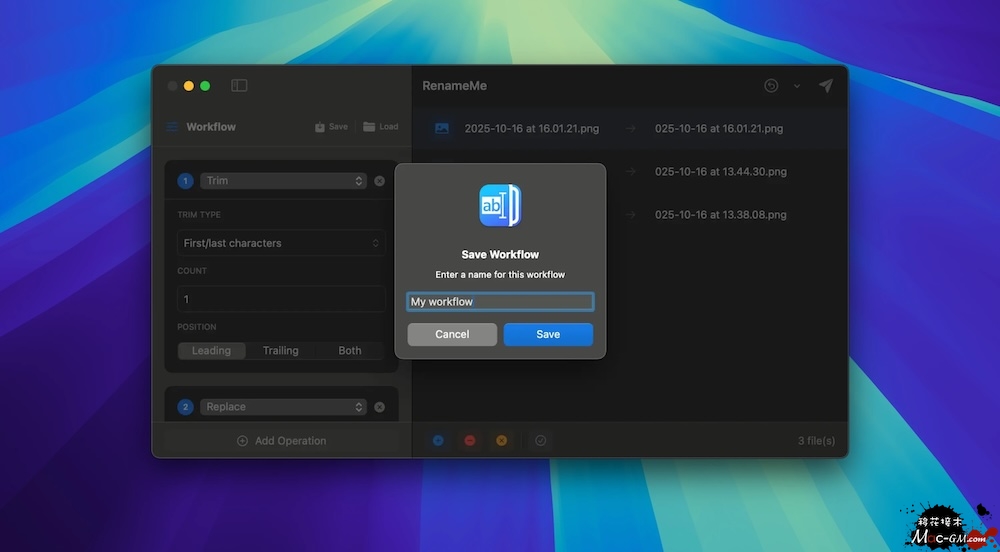
Task: Click the red remove file icon
Action: [x=470, y=440]
